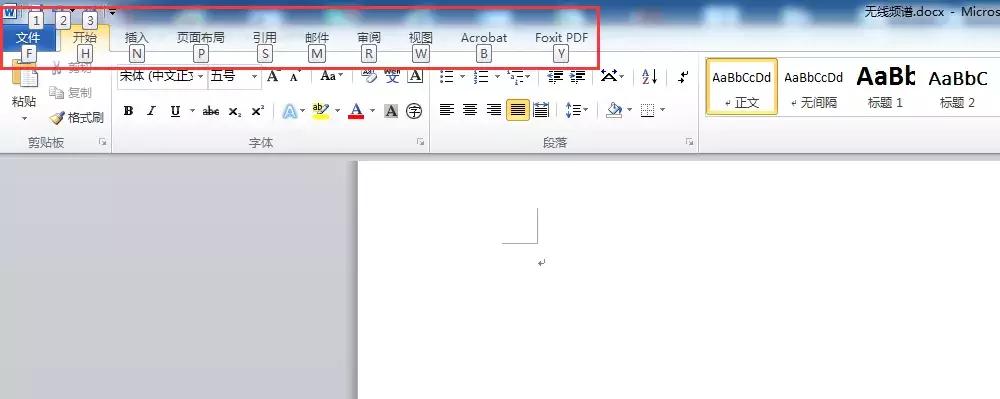Click the bulleted list icon
1000x399 pixels.
pyautogui.click(x=447, y=76)
